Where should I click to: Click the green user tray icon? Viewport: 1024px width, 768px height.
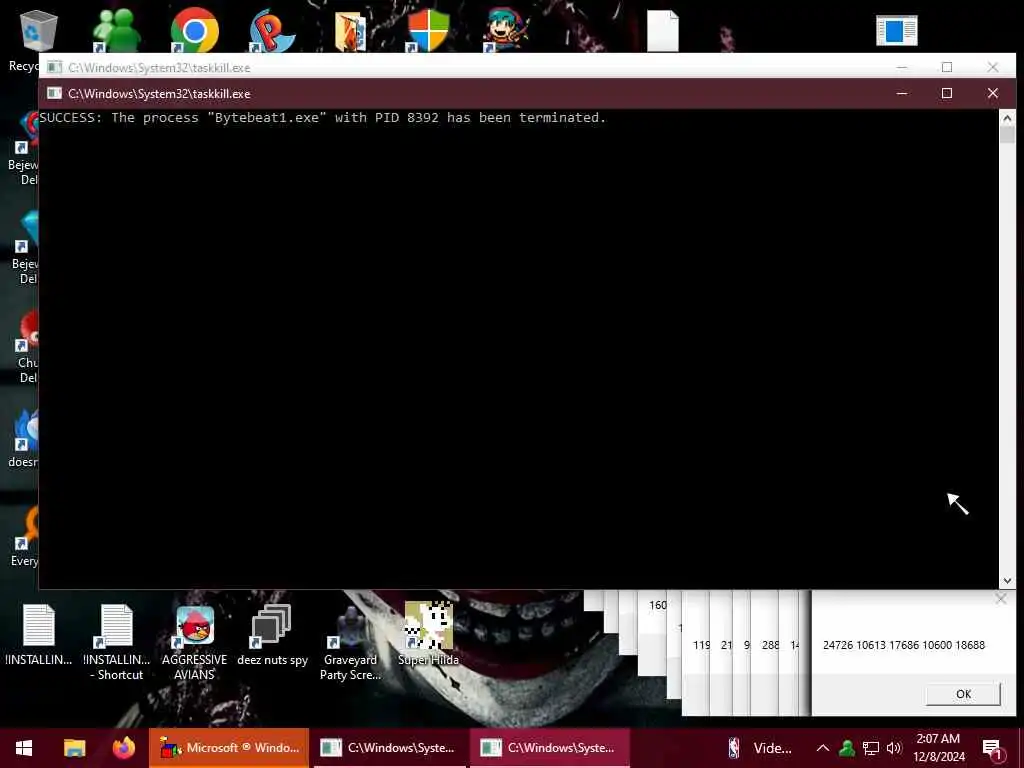[847, 748]
